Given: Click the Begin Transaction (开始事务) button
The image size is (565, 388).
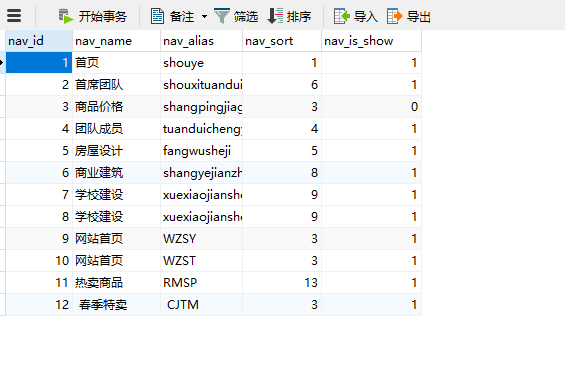Looking at the screenshot, I should click(x=92, y=17).
